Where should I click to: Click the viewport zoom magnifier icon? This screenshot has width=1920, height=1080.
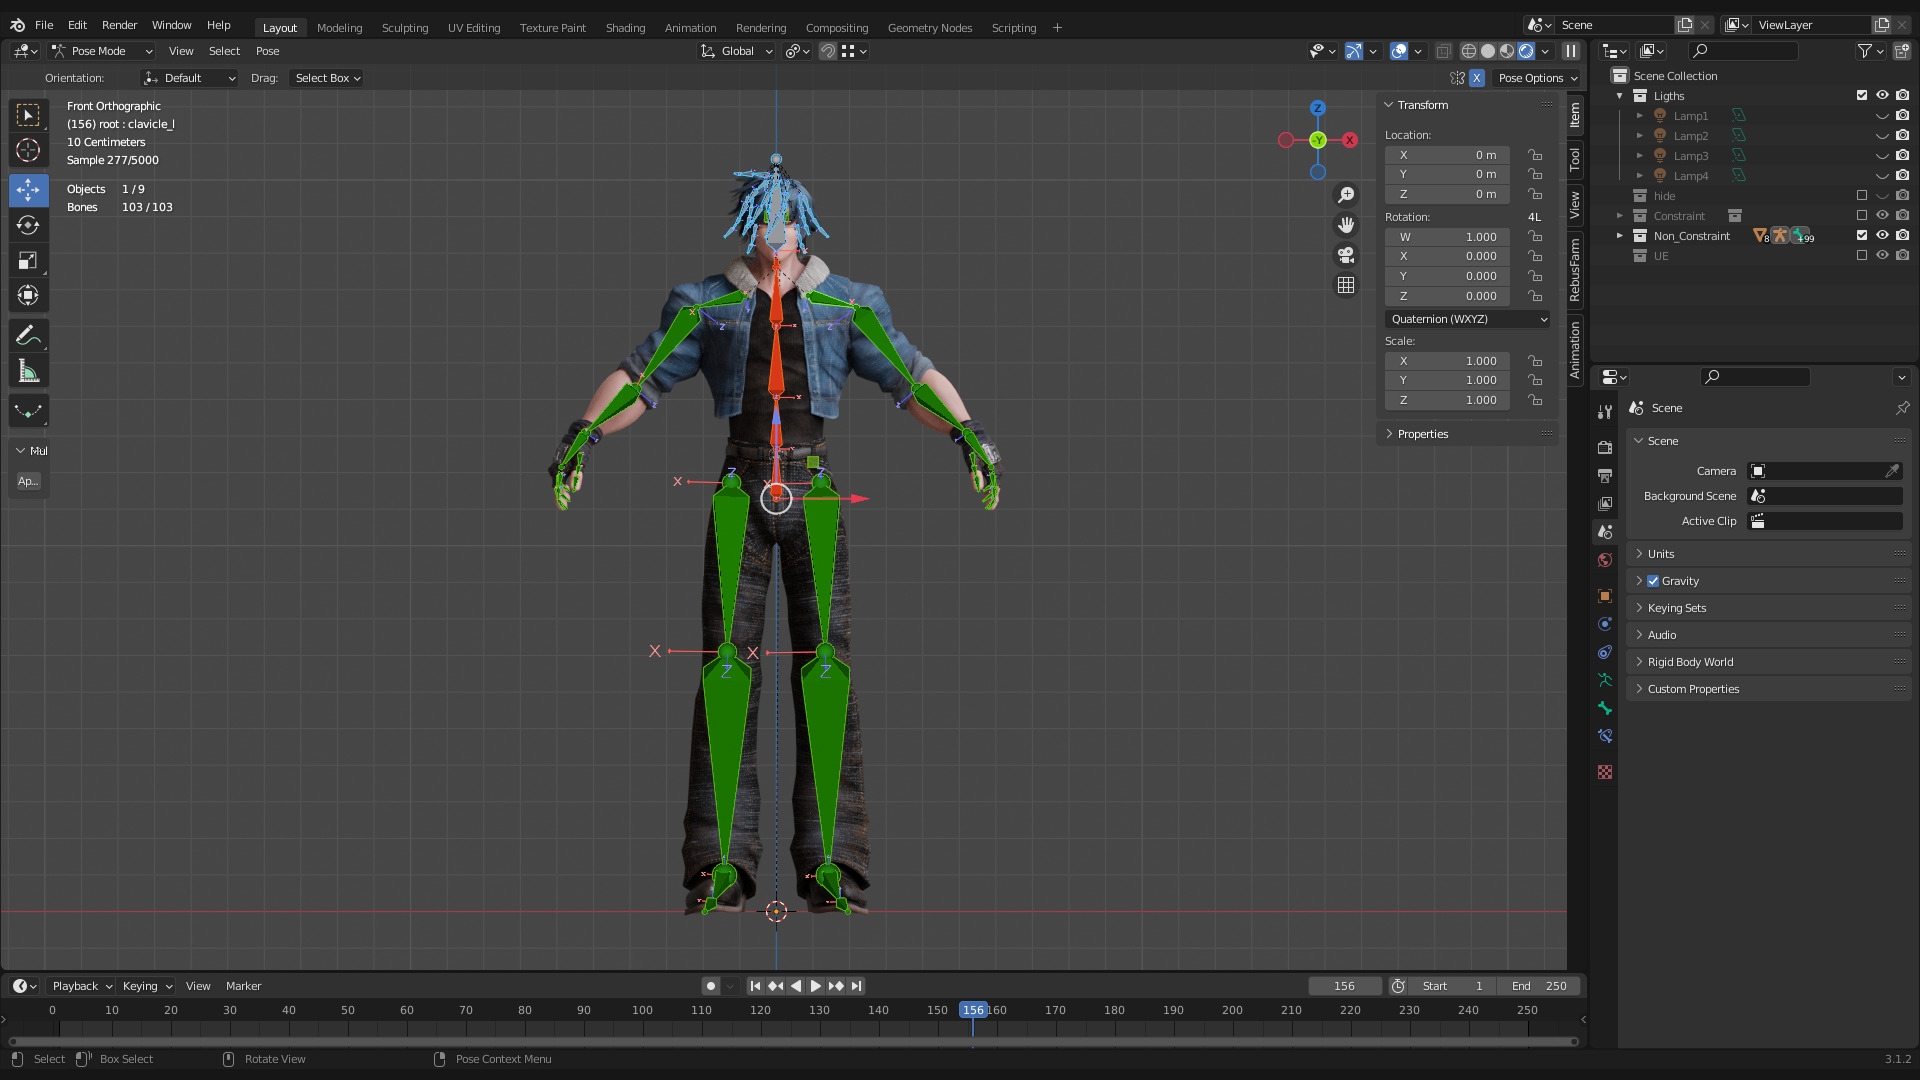[1346, 195]
